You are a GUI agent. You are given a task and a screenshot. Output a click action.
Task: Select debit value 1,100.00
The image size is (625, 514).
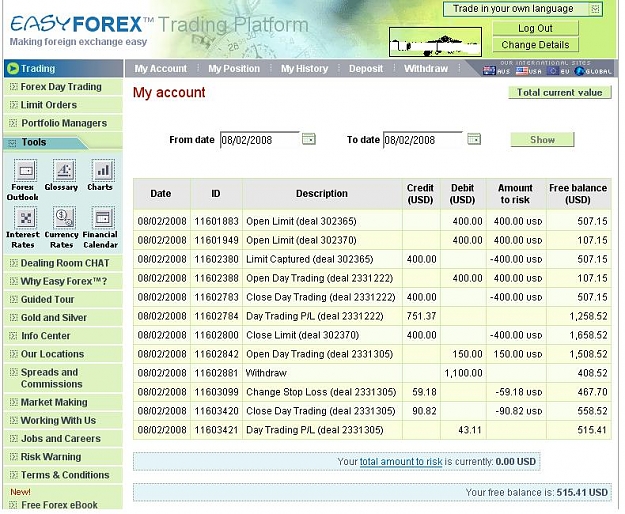point(464,373)
